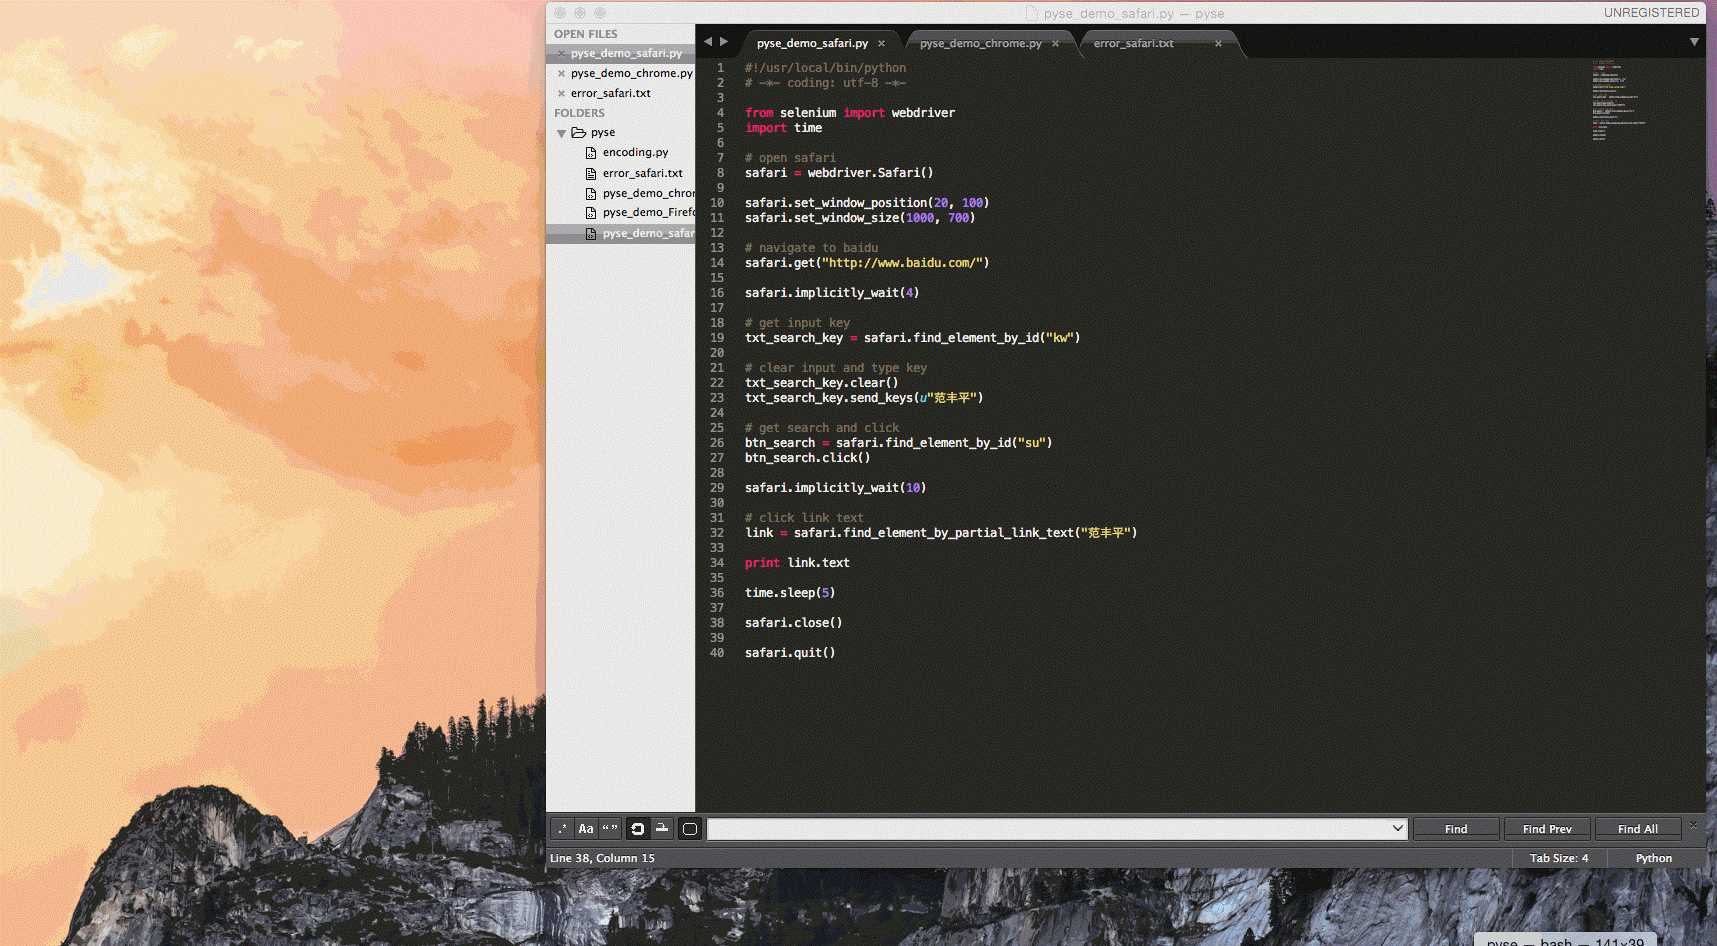Close pyse_demo_chrome.py in Open Files list

561,73
